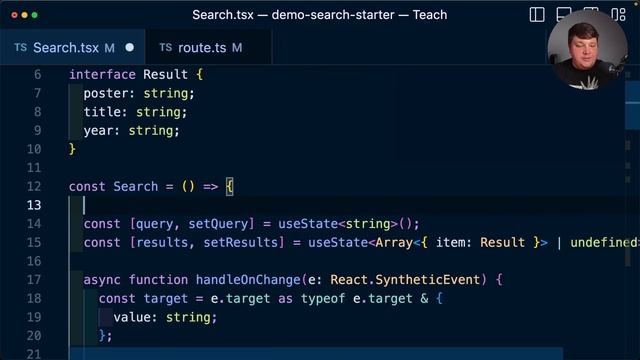The image size is (640, 360).
Task: Click 'setQuery' on line 14
Action: coord(218,224)
